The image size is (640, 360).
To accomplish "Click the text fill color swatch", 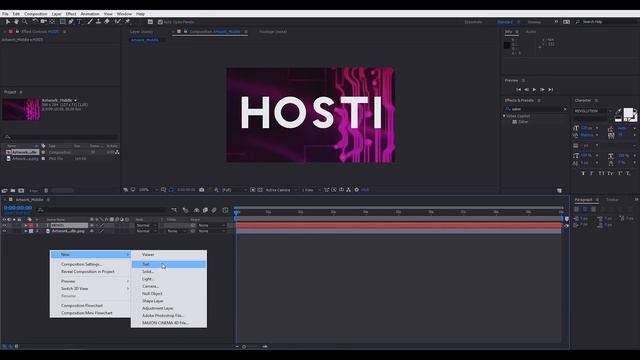I will click(628, 113).
